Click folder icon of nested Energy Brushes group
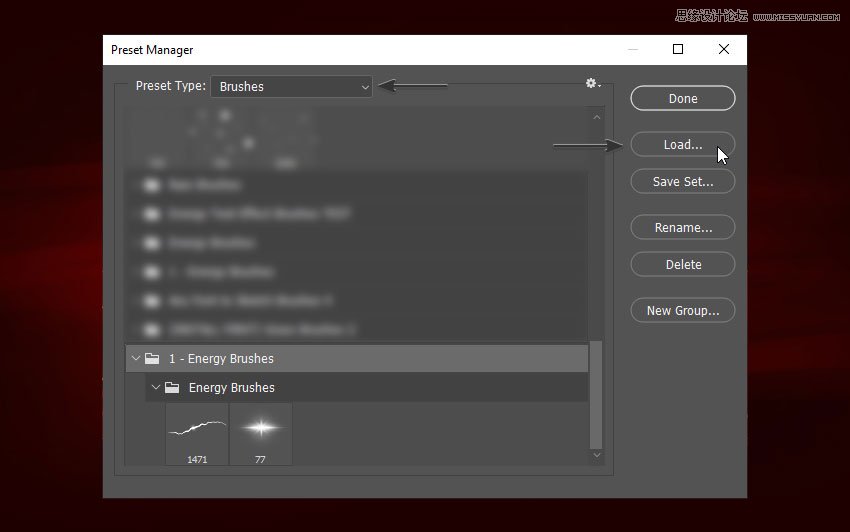This screenshot has width=850, height=532. point(172,387)
